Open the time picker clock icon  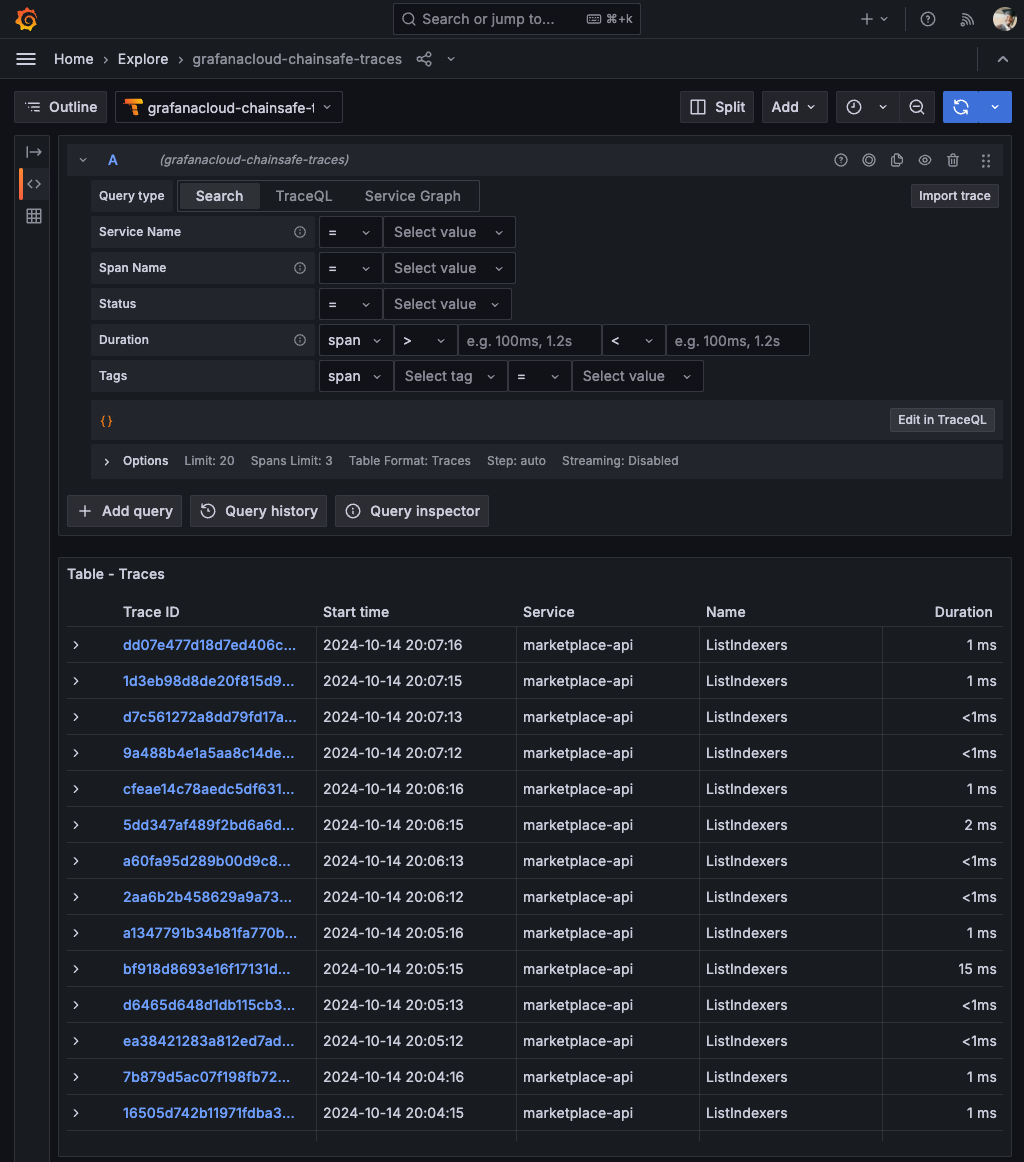click(x=854, y=107)
